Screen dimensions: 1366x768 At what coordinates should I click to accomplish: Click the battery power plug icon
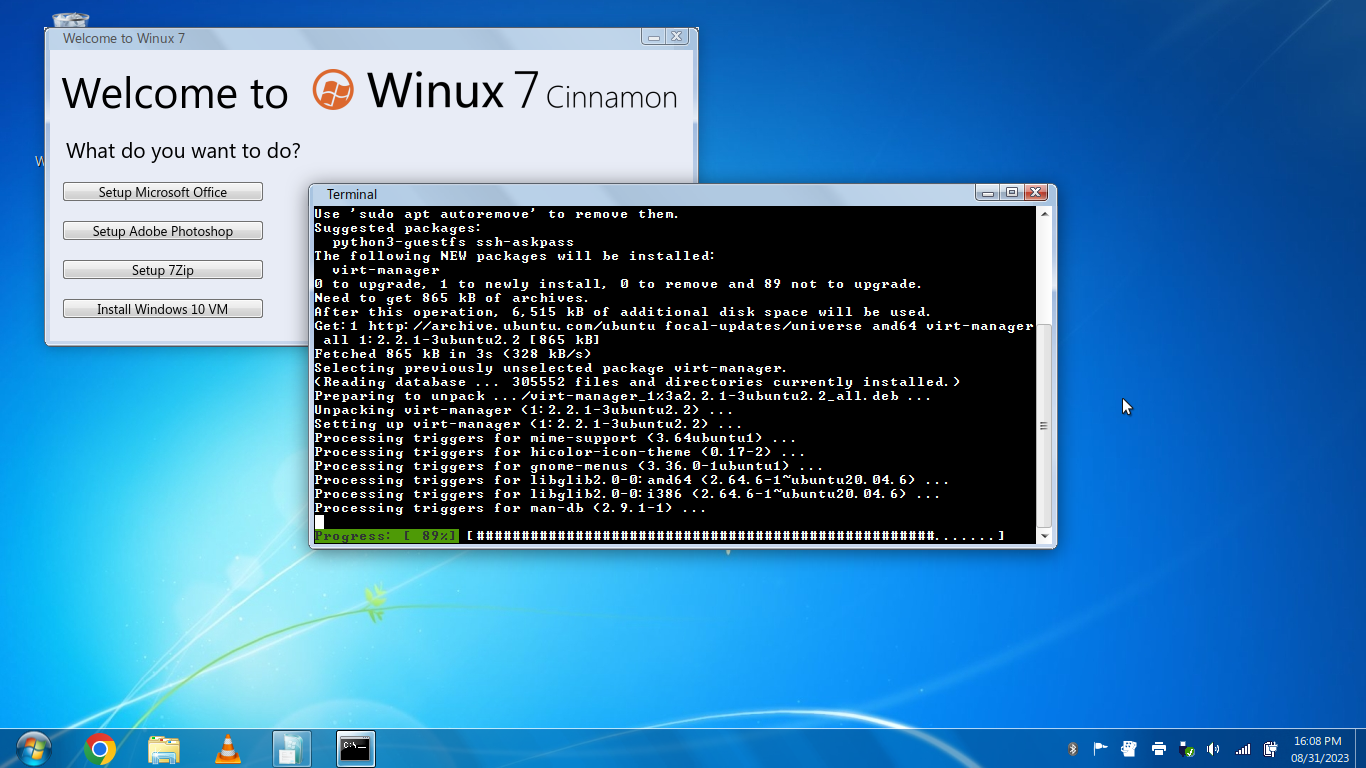tap(1270, 748)
